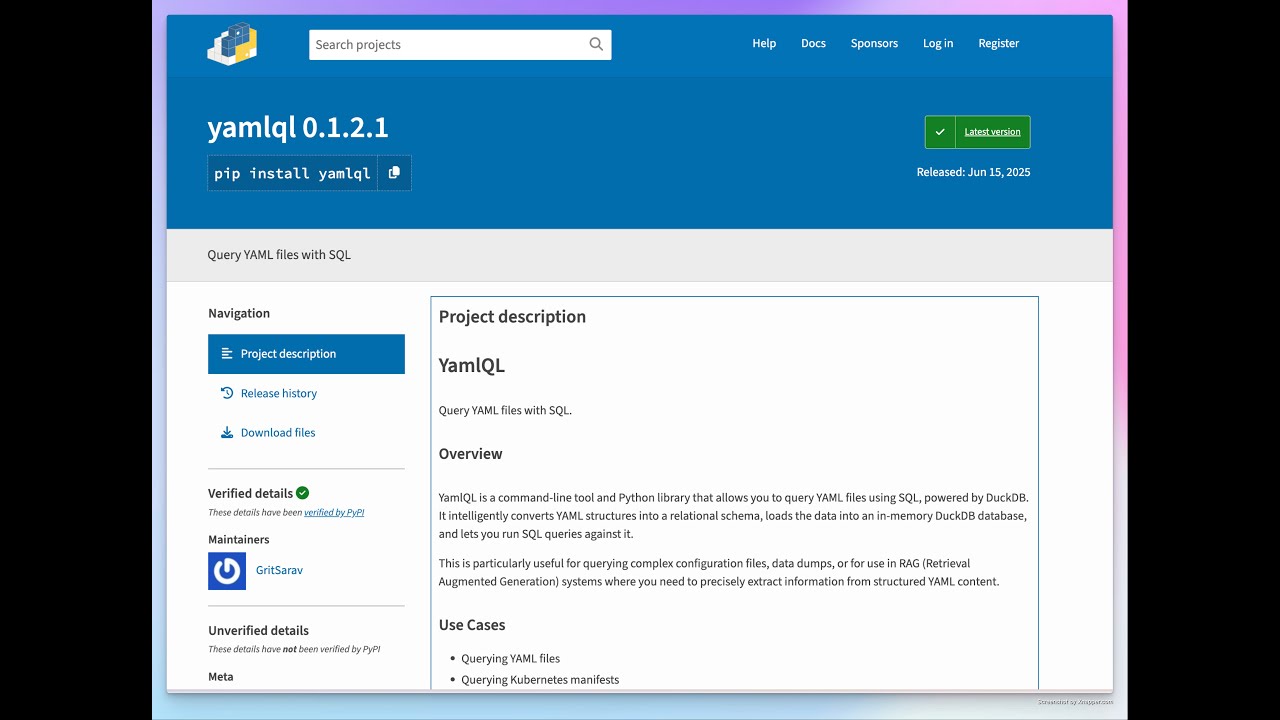Open the Download files tab
Screen dimensions: 1280x720
(x=306, y=433)
